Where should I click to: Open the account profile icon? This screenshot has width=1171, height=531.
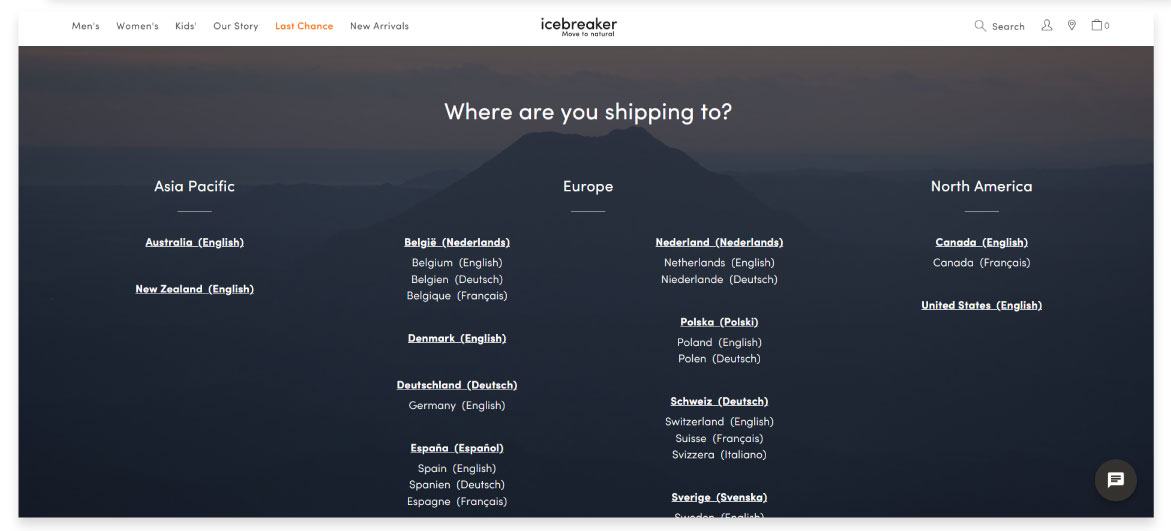[1047, 26]
